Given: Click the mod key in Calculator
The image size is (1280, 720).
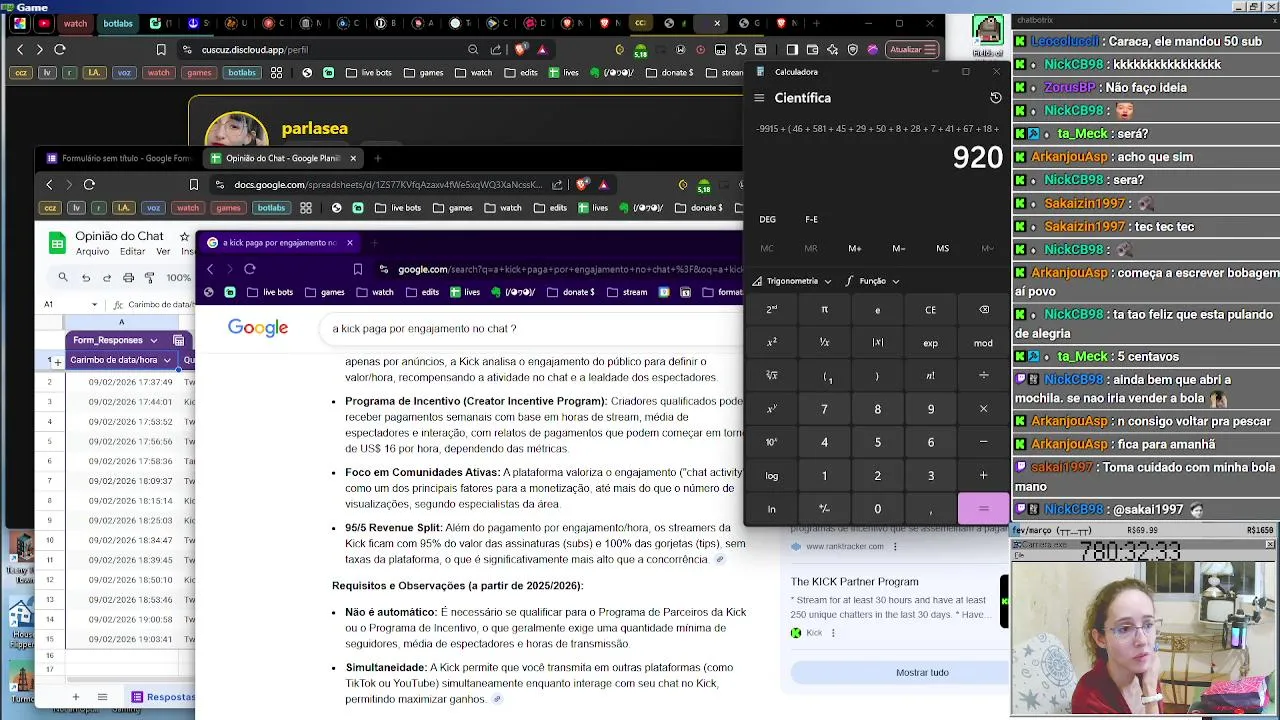Looking at the screenshot, I should click(x=983, y=343).
